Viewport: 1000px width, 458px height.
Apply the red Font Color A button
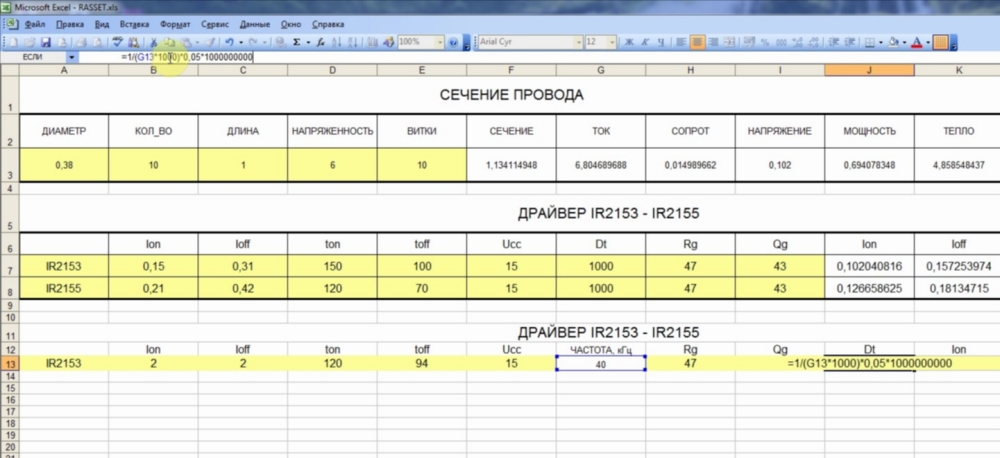tap(916, 42)
